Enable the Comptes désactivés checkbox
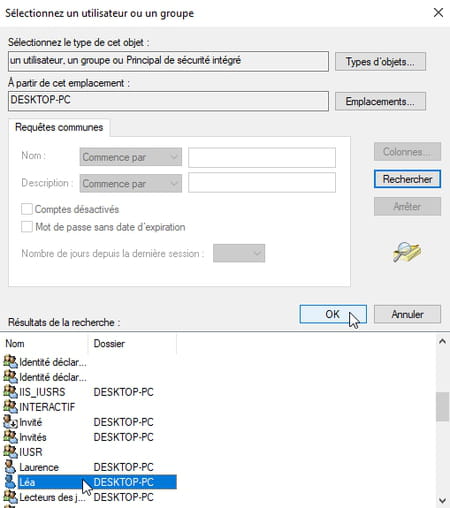Screen dimensions: 450x508 pos(27,209)
